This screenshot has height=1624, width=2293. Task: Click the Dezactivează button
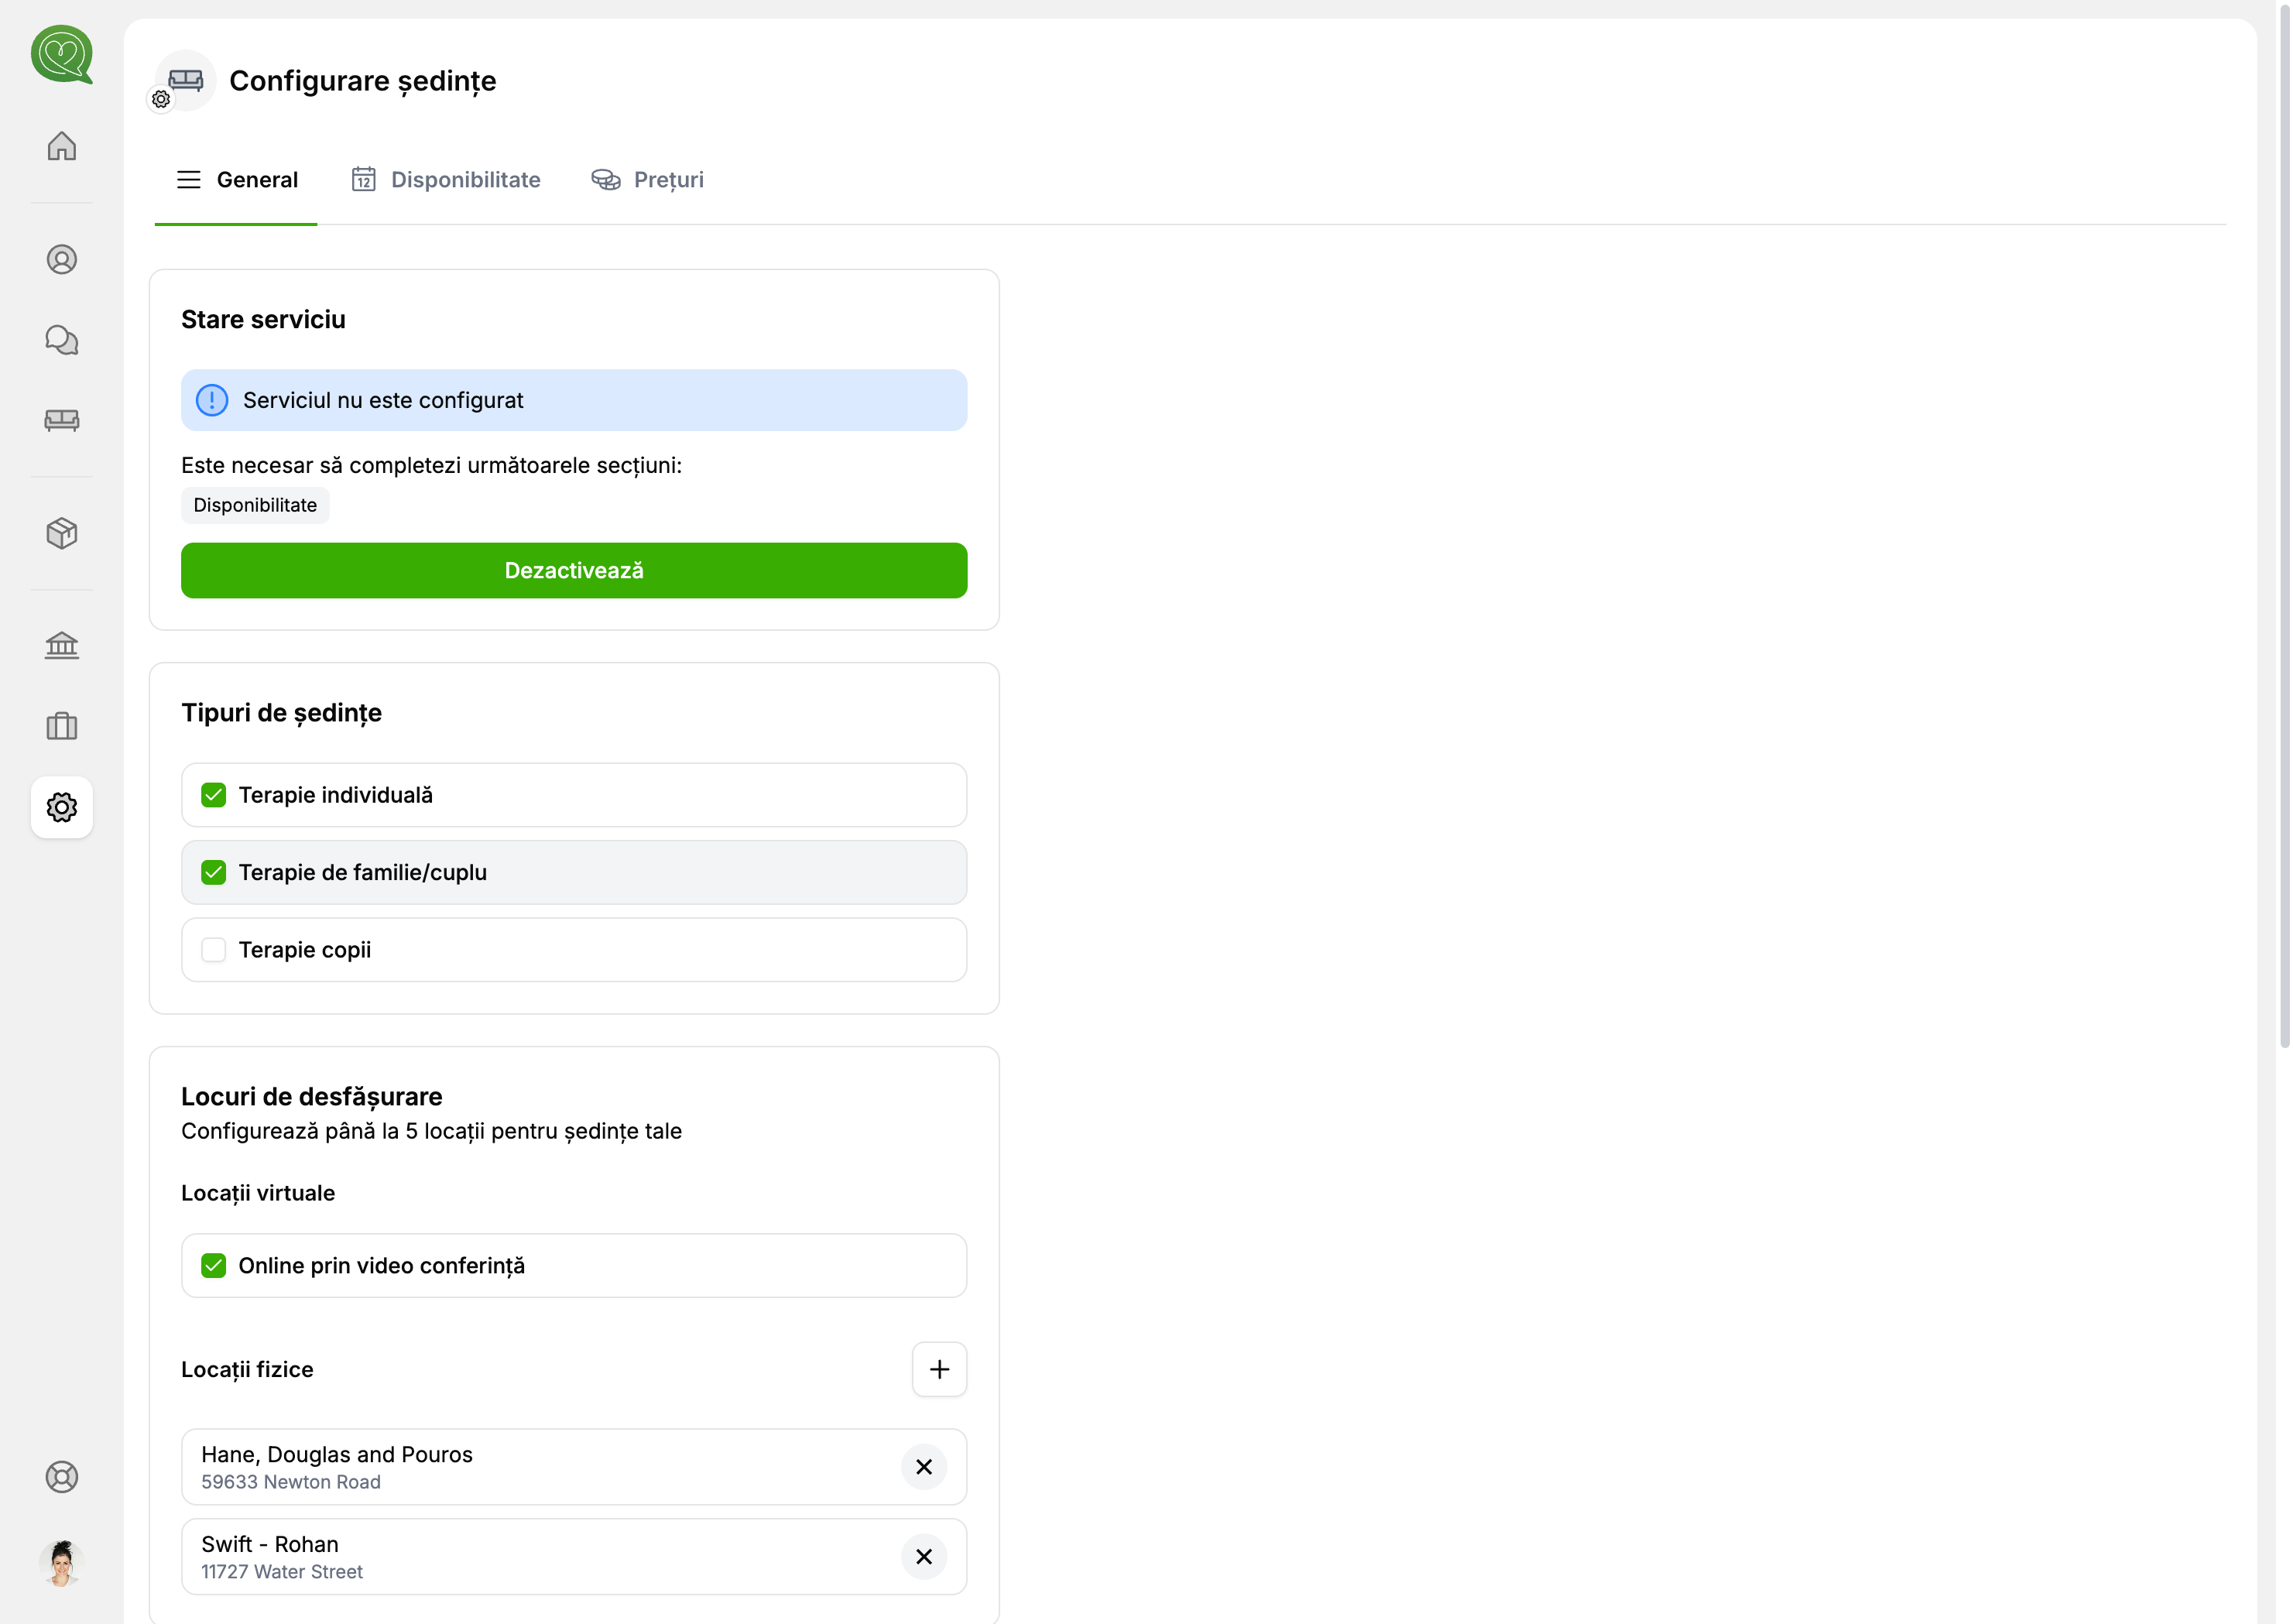(x=574, y=571)
